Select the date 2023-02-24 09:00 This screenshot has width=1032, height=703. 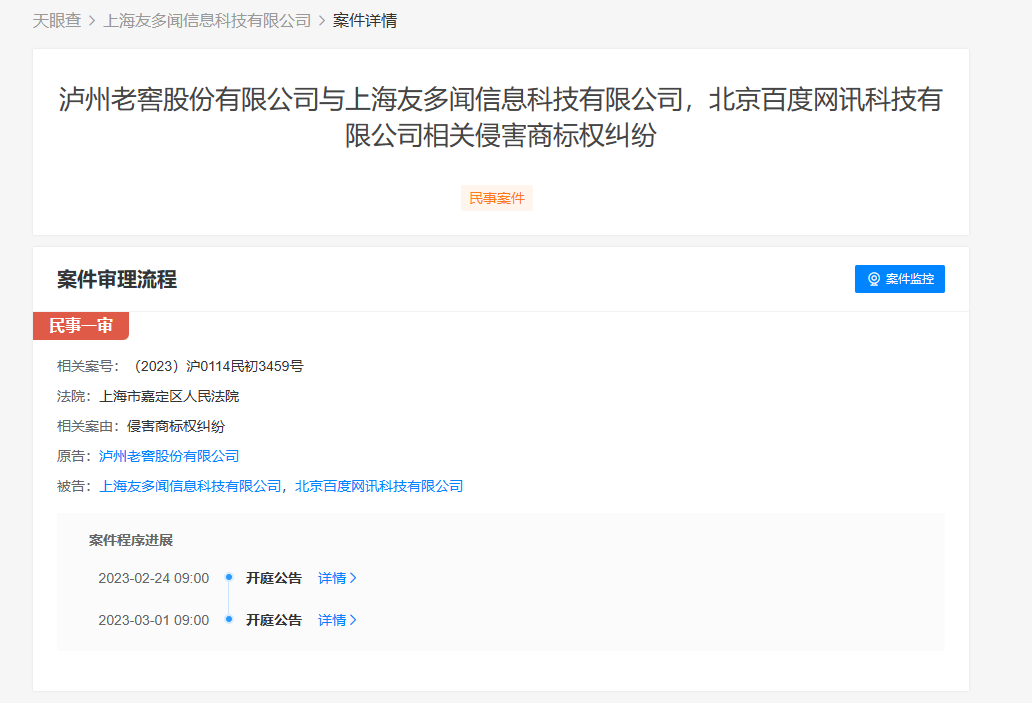153,578
